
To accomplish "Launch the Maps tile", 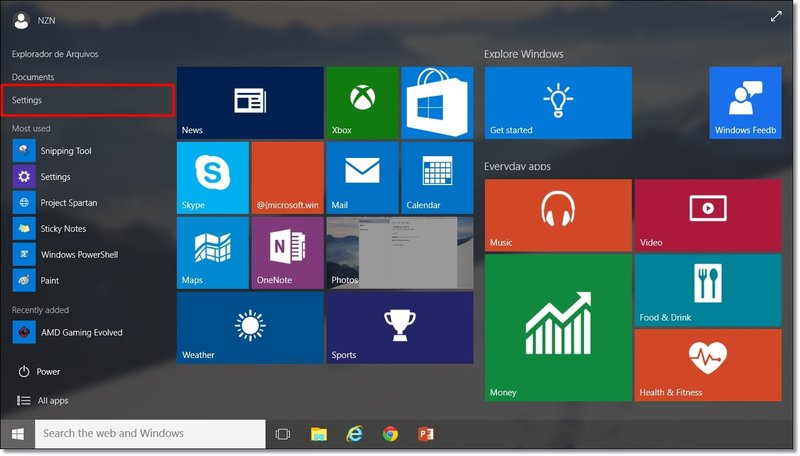I will point(213,252).
